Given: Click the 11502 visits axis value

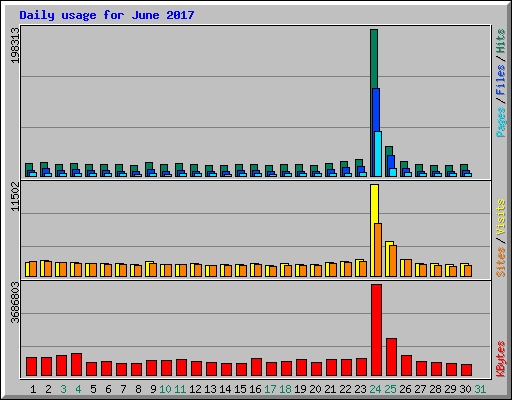Looking at the screenshot, I should pos(15,197).
